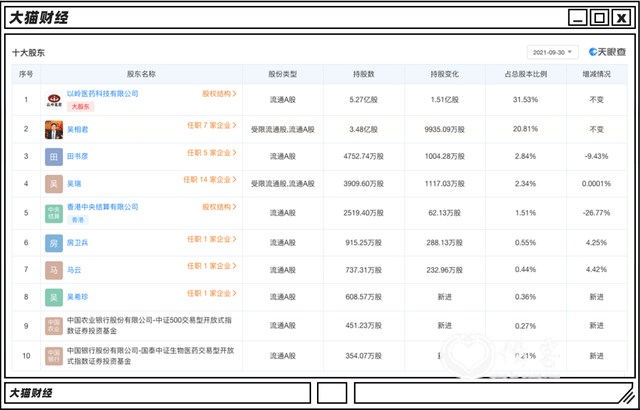This screenshot has width=640, height=410.
Task: View 股权结构 for 以岭医药科技有限公司
Action: click(x=219, y=93)
